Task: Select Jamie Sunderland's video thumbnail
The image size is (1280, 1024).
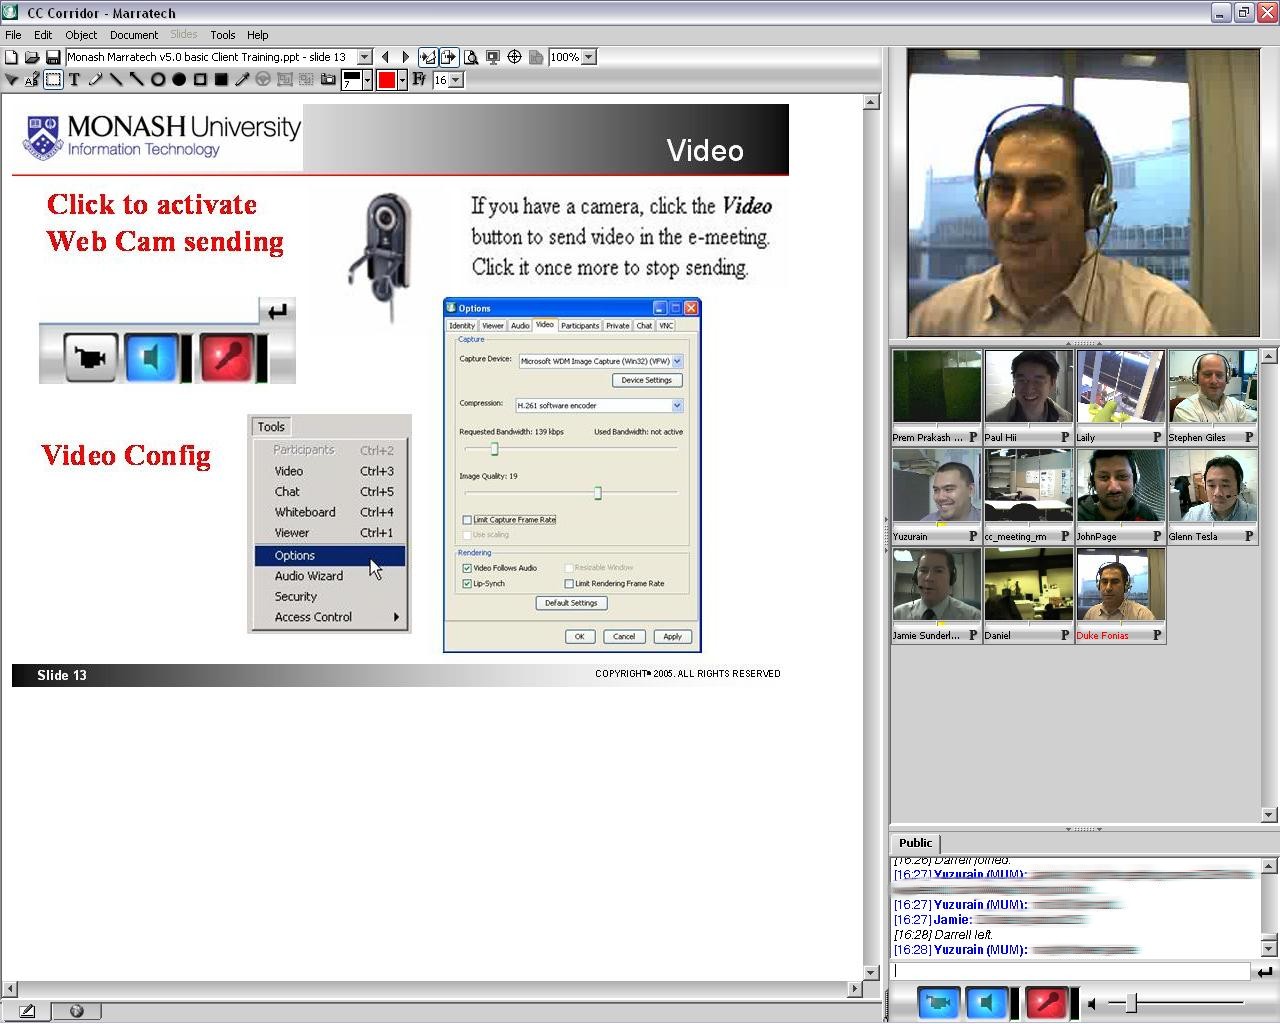Action: coord(936,586)
